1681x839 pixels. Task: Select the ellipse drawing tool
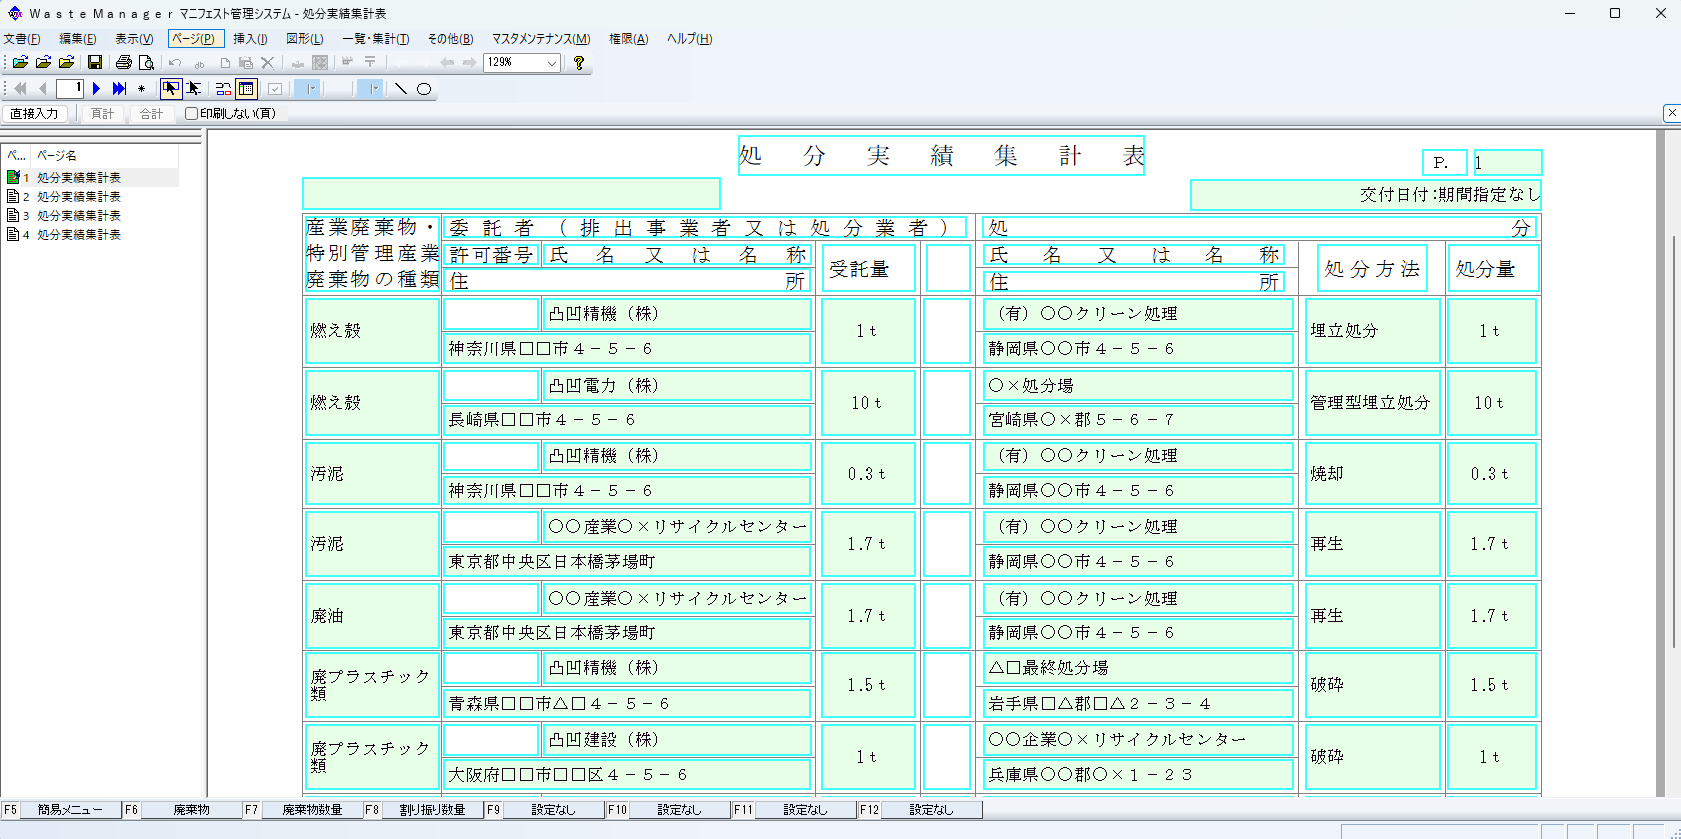pos(424,89)
